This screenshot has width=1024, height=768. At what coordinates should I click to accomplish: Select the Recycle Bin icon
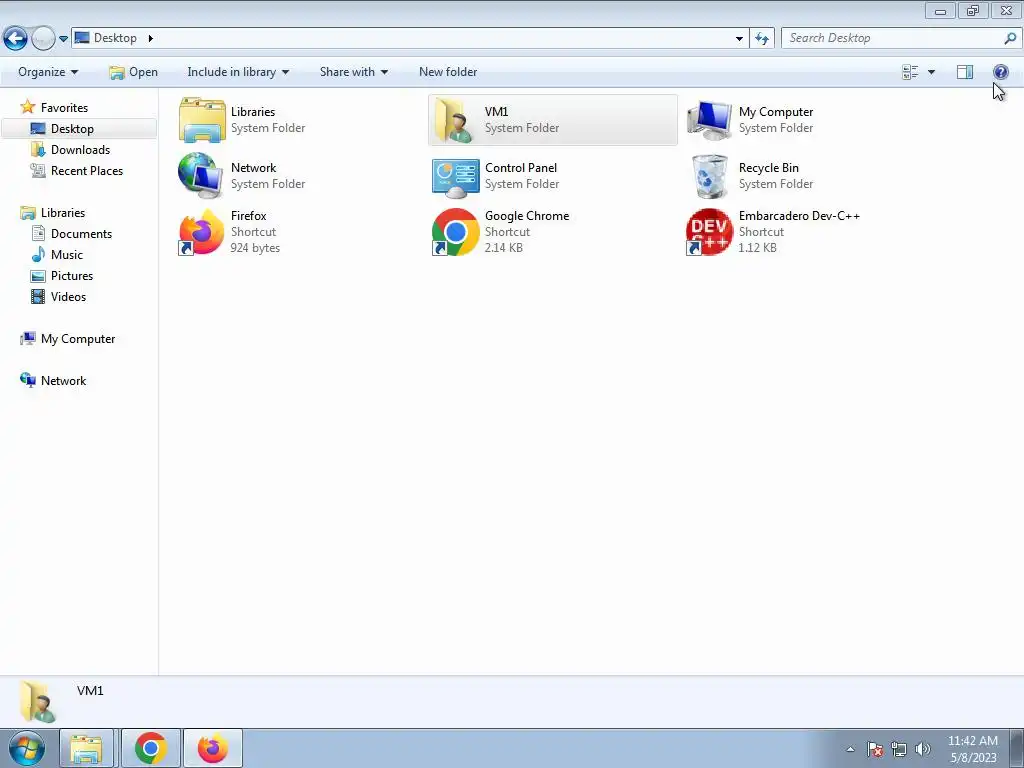(x=710, y=176)
